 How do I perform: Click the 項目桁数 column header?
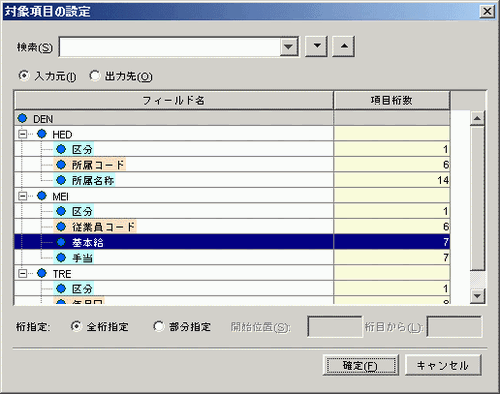(392, 100)
